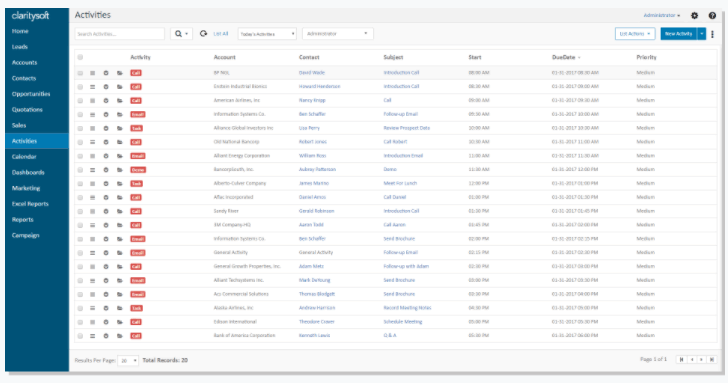Open the folder icon in Alliance Global Investors row

click(x=120, y=128)
